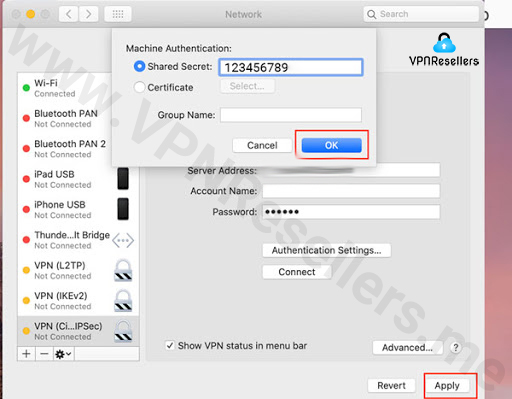Screen dimensions: 512x399
Task: Click the Search field in toolbar
Action: pos(421,14)
